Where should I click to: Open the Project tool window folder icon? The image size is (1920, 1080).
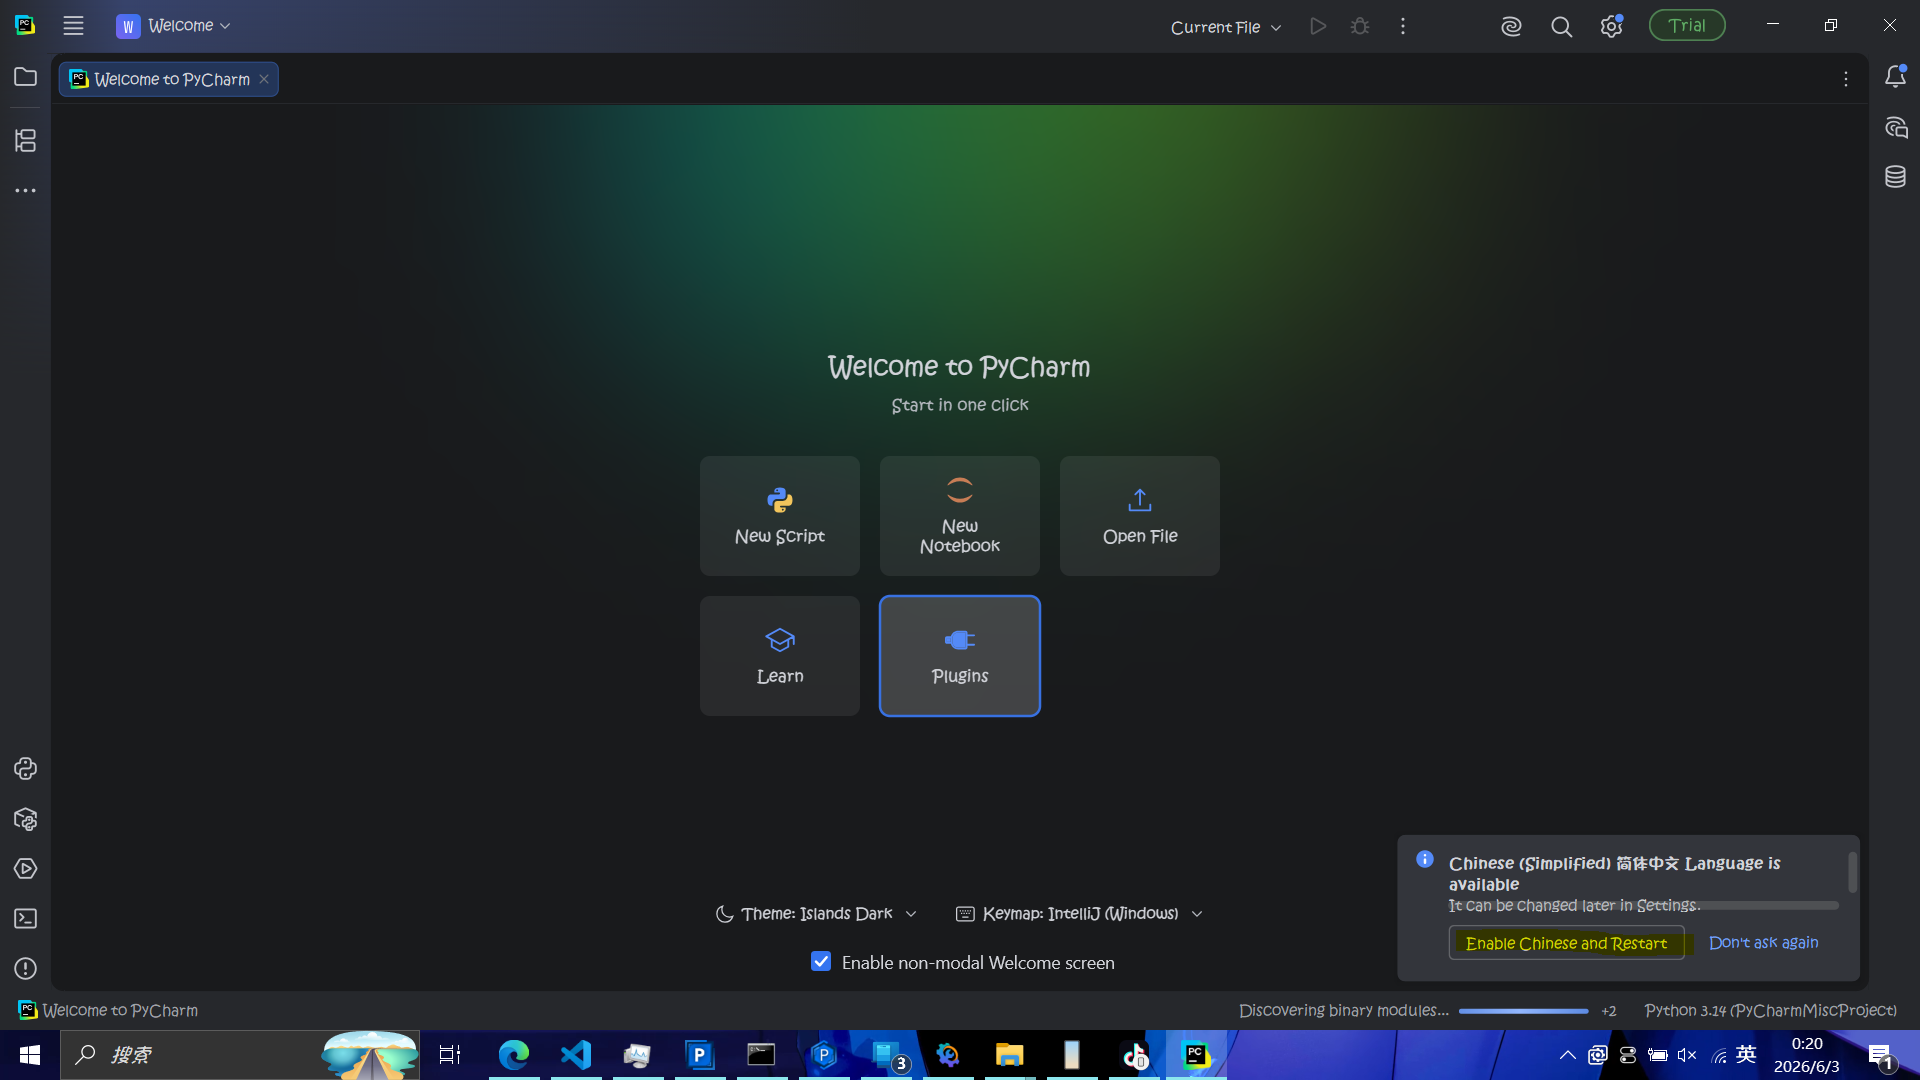(26, 77)
